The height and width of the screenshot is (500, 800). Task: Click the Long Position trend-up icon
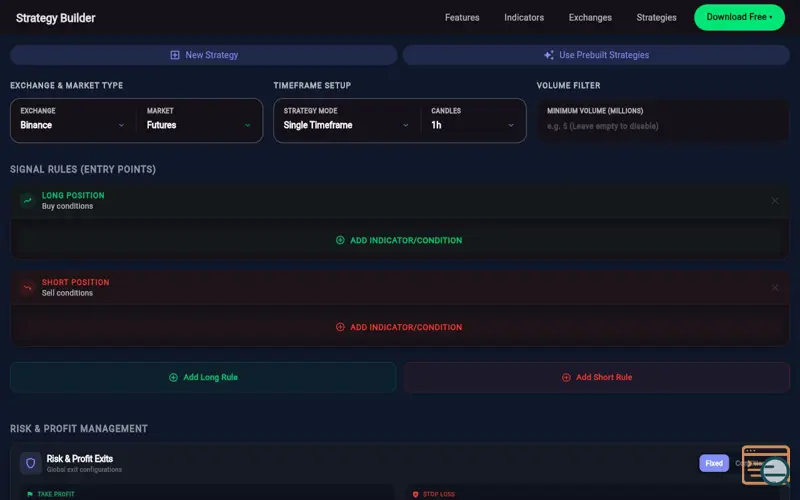click(28, 201)
